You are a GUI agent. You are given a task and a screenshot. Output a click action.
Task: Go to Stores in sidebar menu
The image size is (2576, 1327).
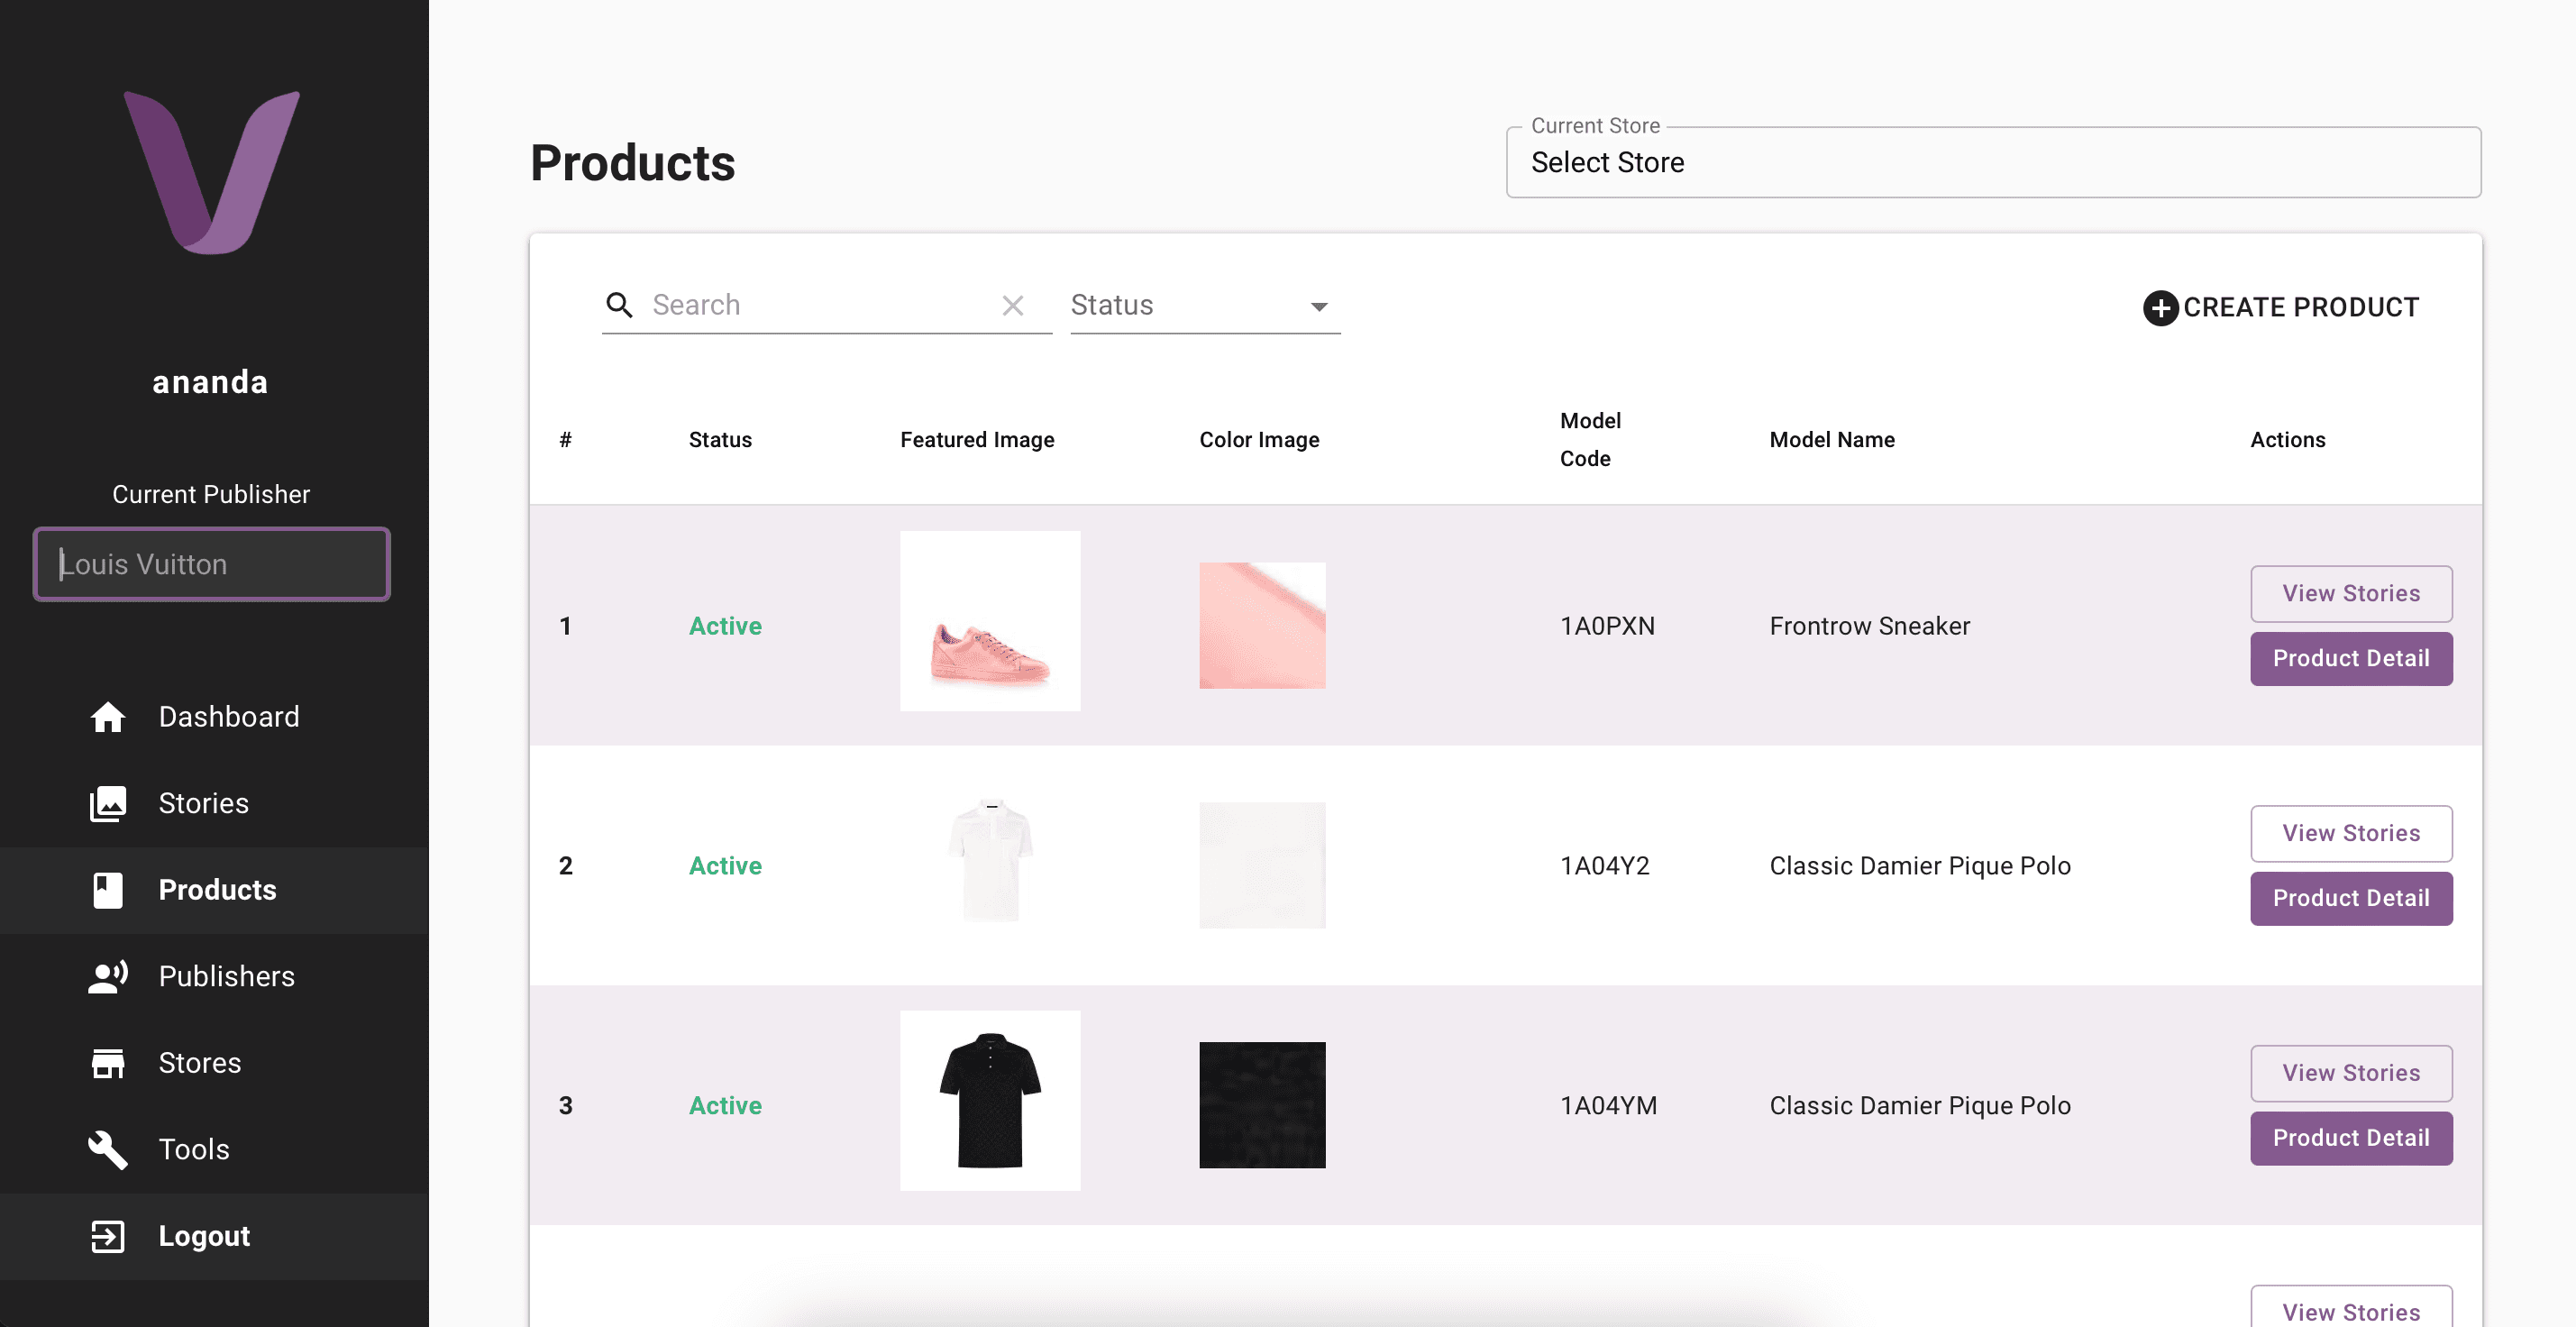click(199, 1063)
